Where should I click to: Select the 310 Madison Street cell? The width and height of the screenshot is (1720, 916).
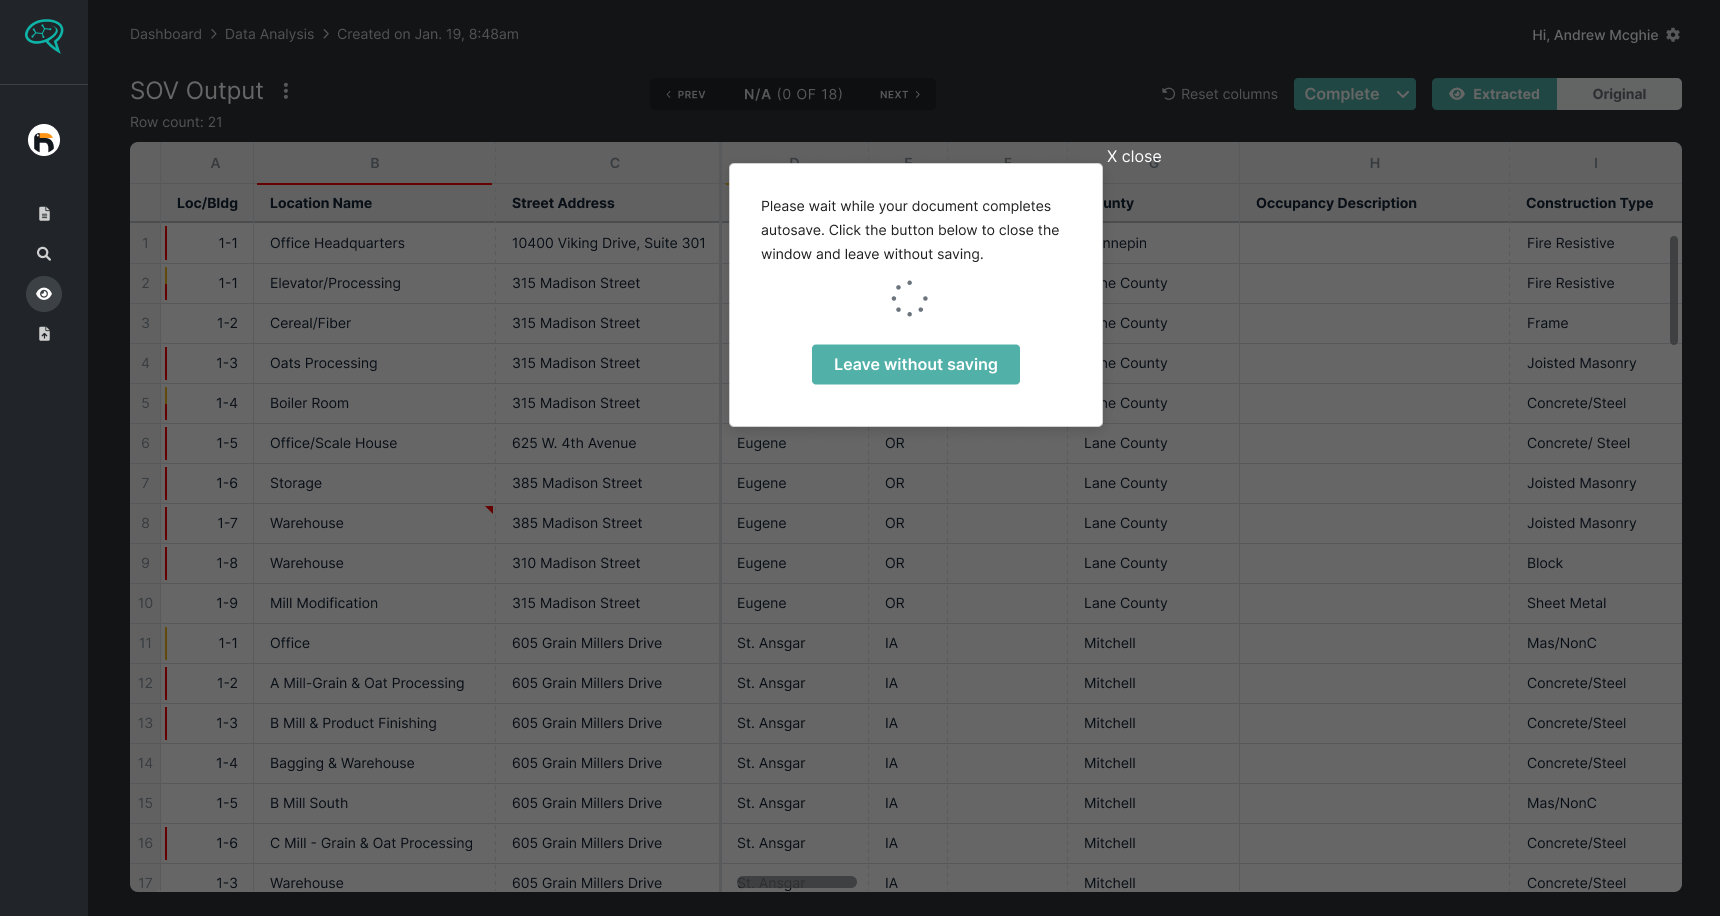pos(608,563)
